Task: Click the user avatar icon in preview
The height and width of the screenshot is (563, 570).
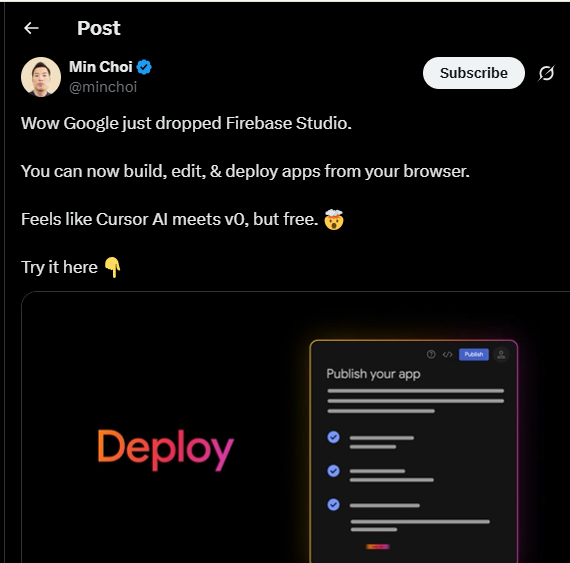Action: pos(501,354)
